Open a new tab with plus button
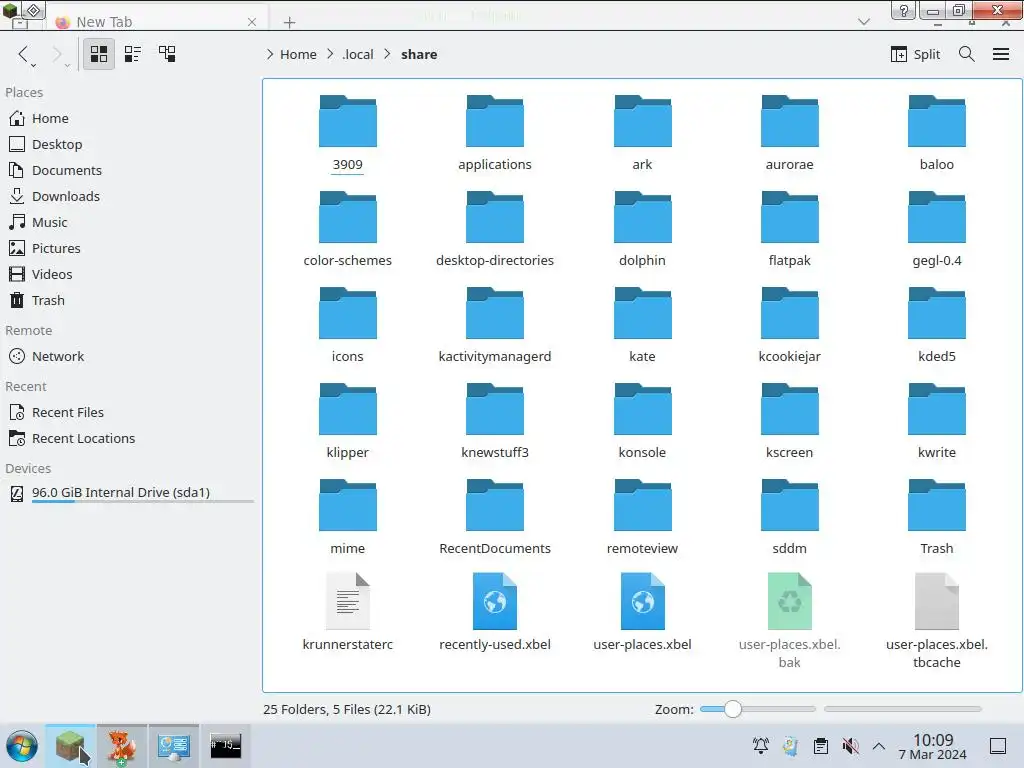 [x=289, y=23]
